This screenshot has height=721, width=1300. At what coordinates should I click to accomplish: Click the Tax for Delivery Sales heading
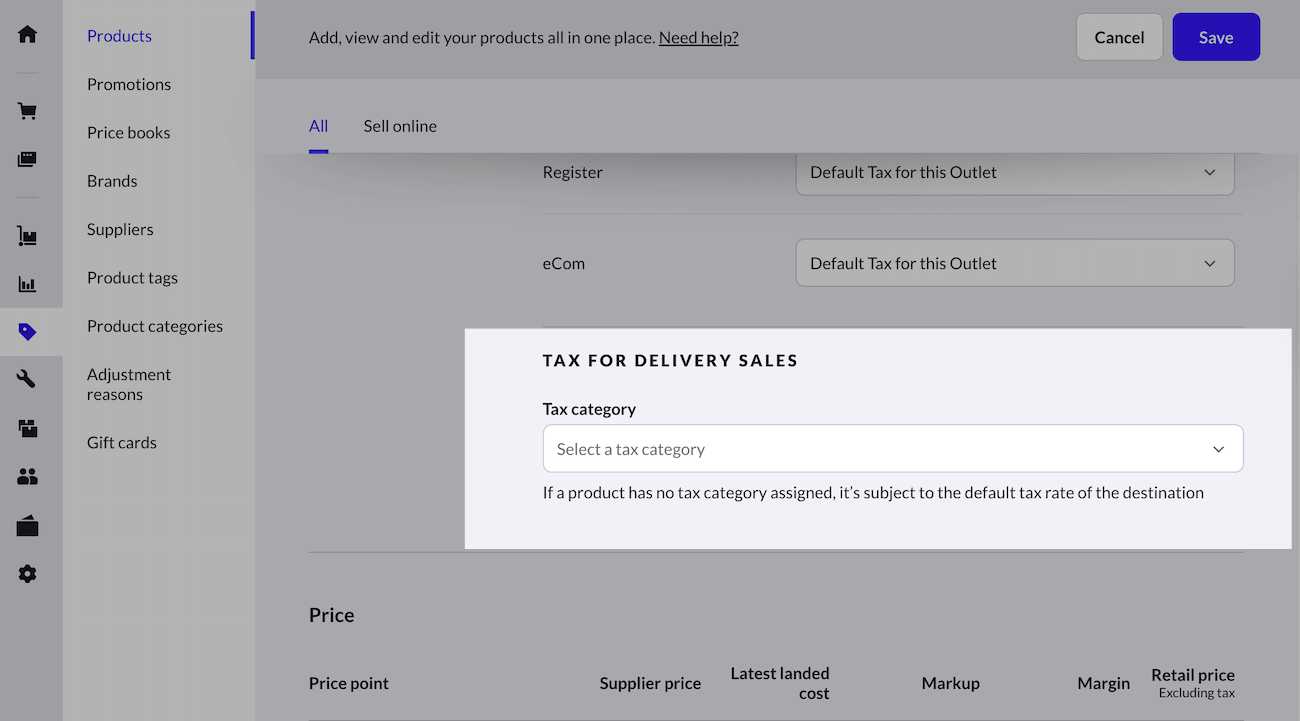point(670,361)
